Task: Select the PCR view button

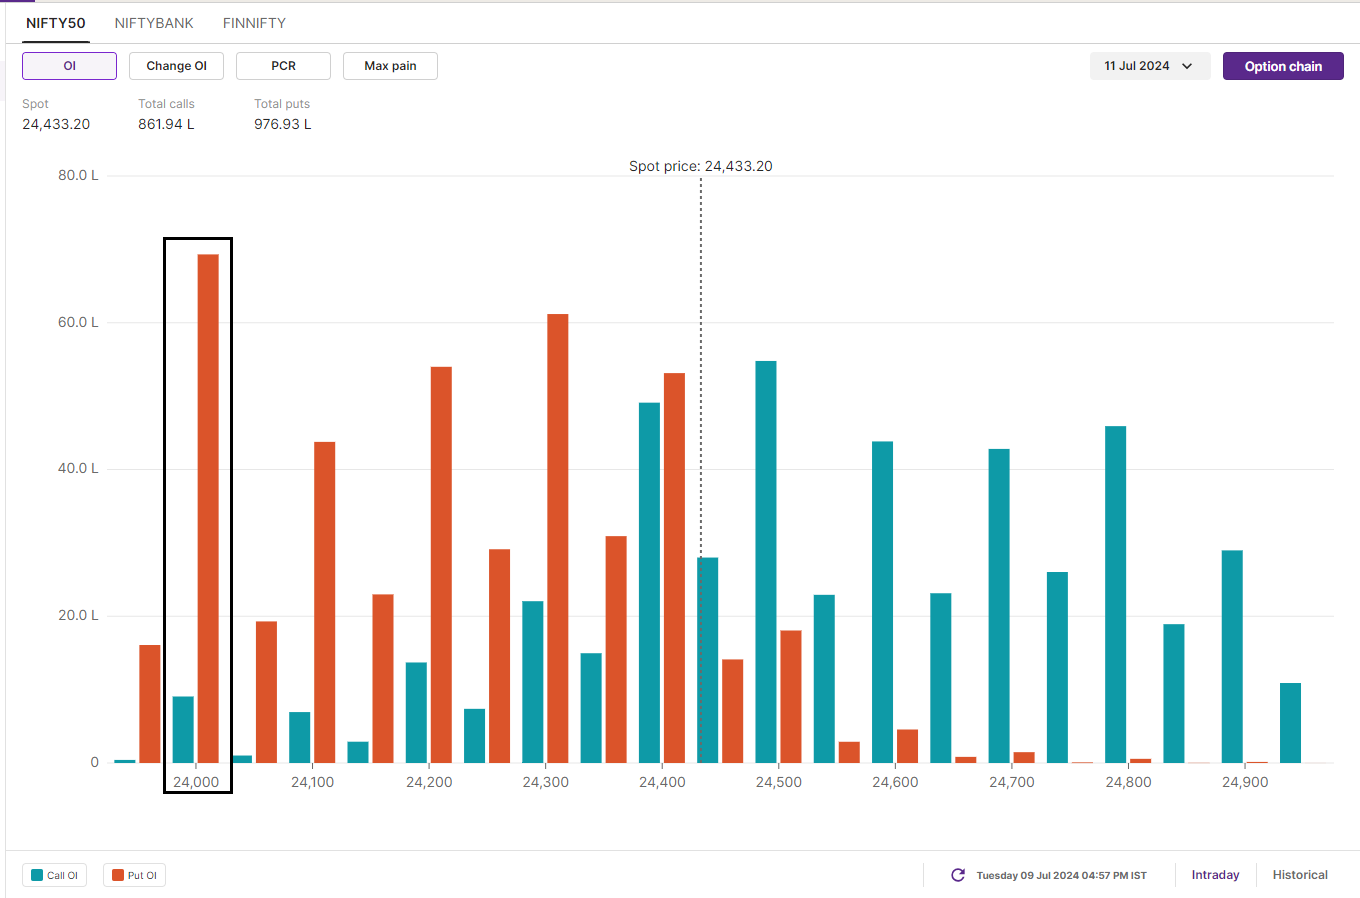Action: (x=283, y=66)
